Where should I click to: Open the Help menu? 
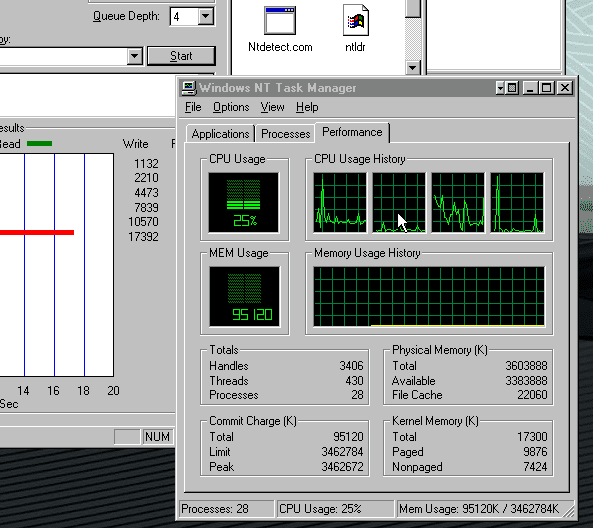click(307, 107)
